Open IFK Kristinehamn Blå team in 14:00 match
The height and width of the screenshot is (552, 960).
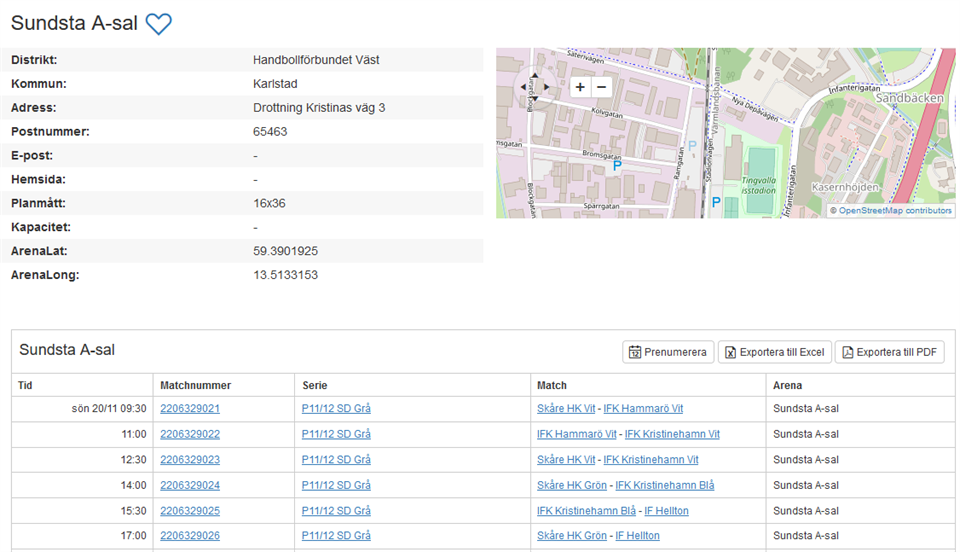664,485
